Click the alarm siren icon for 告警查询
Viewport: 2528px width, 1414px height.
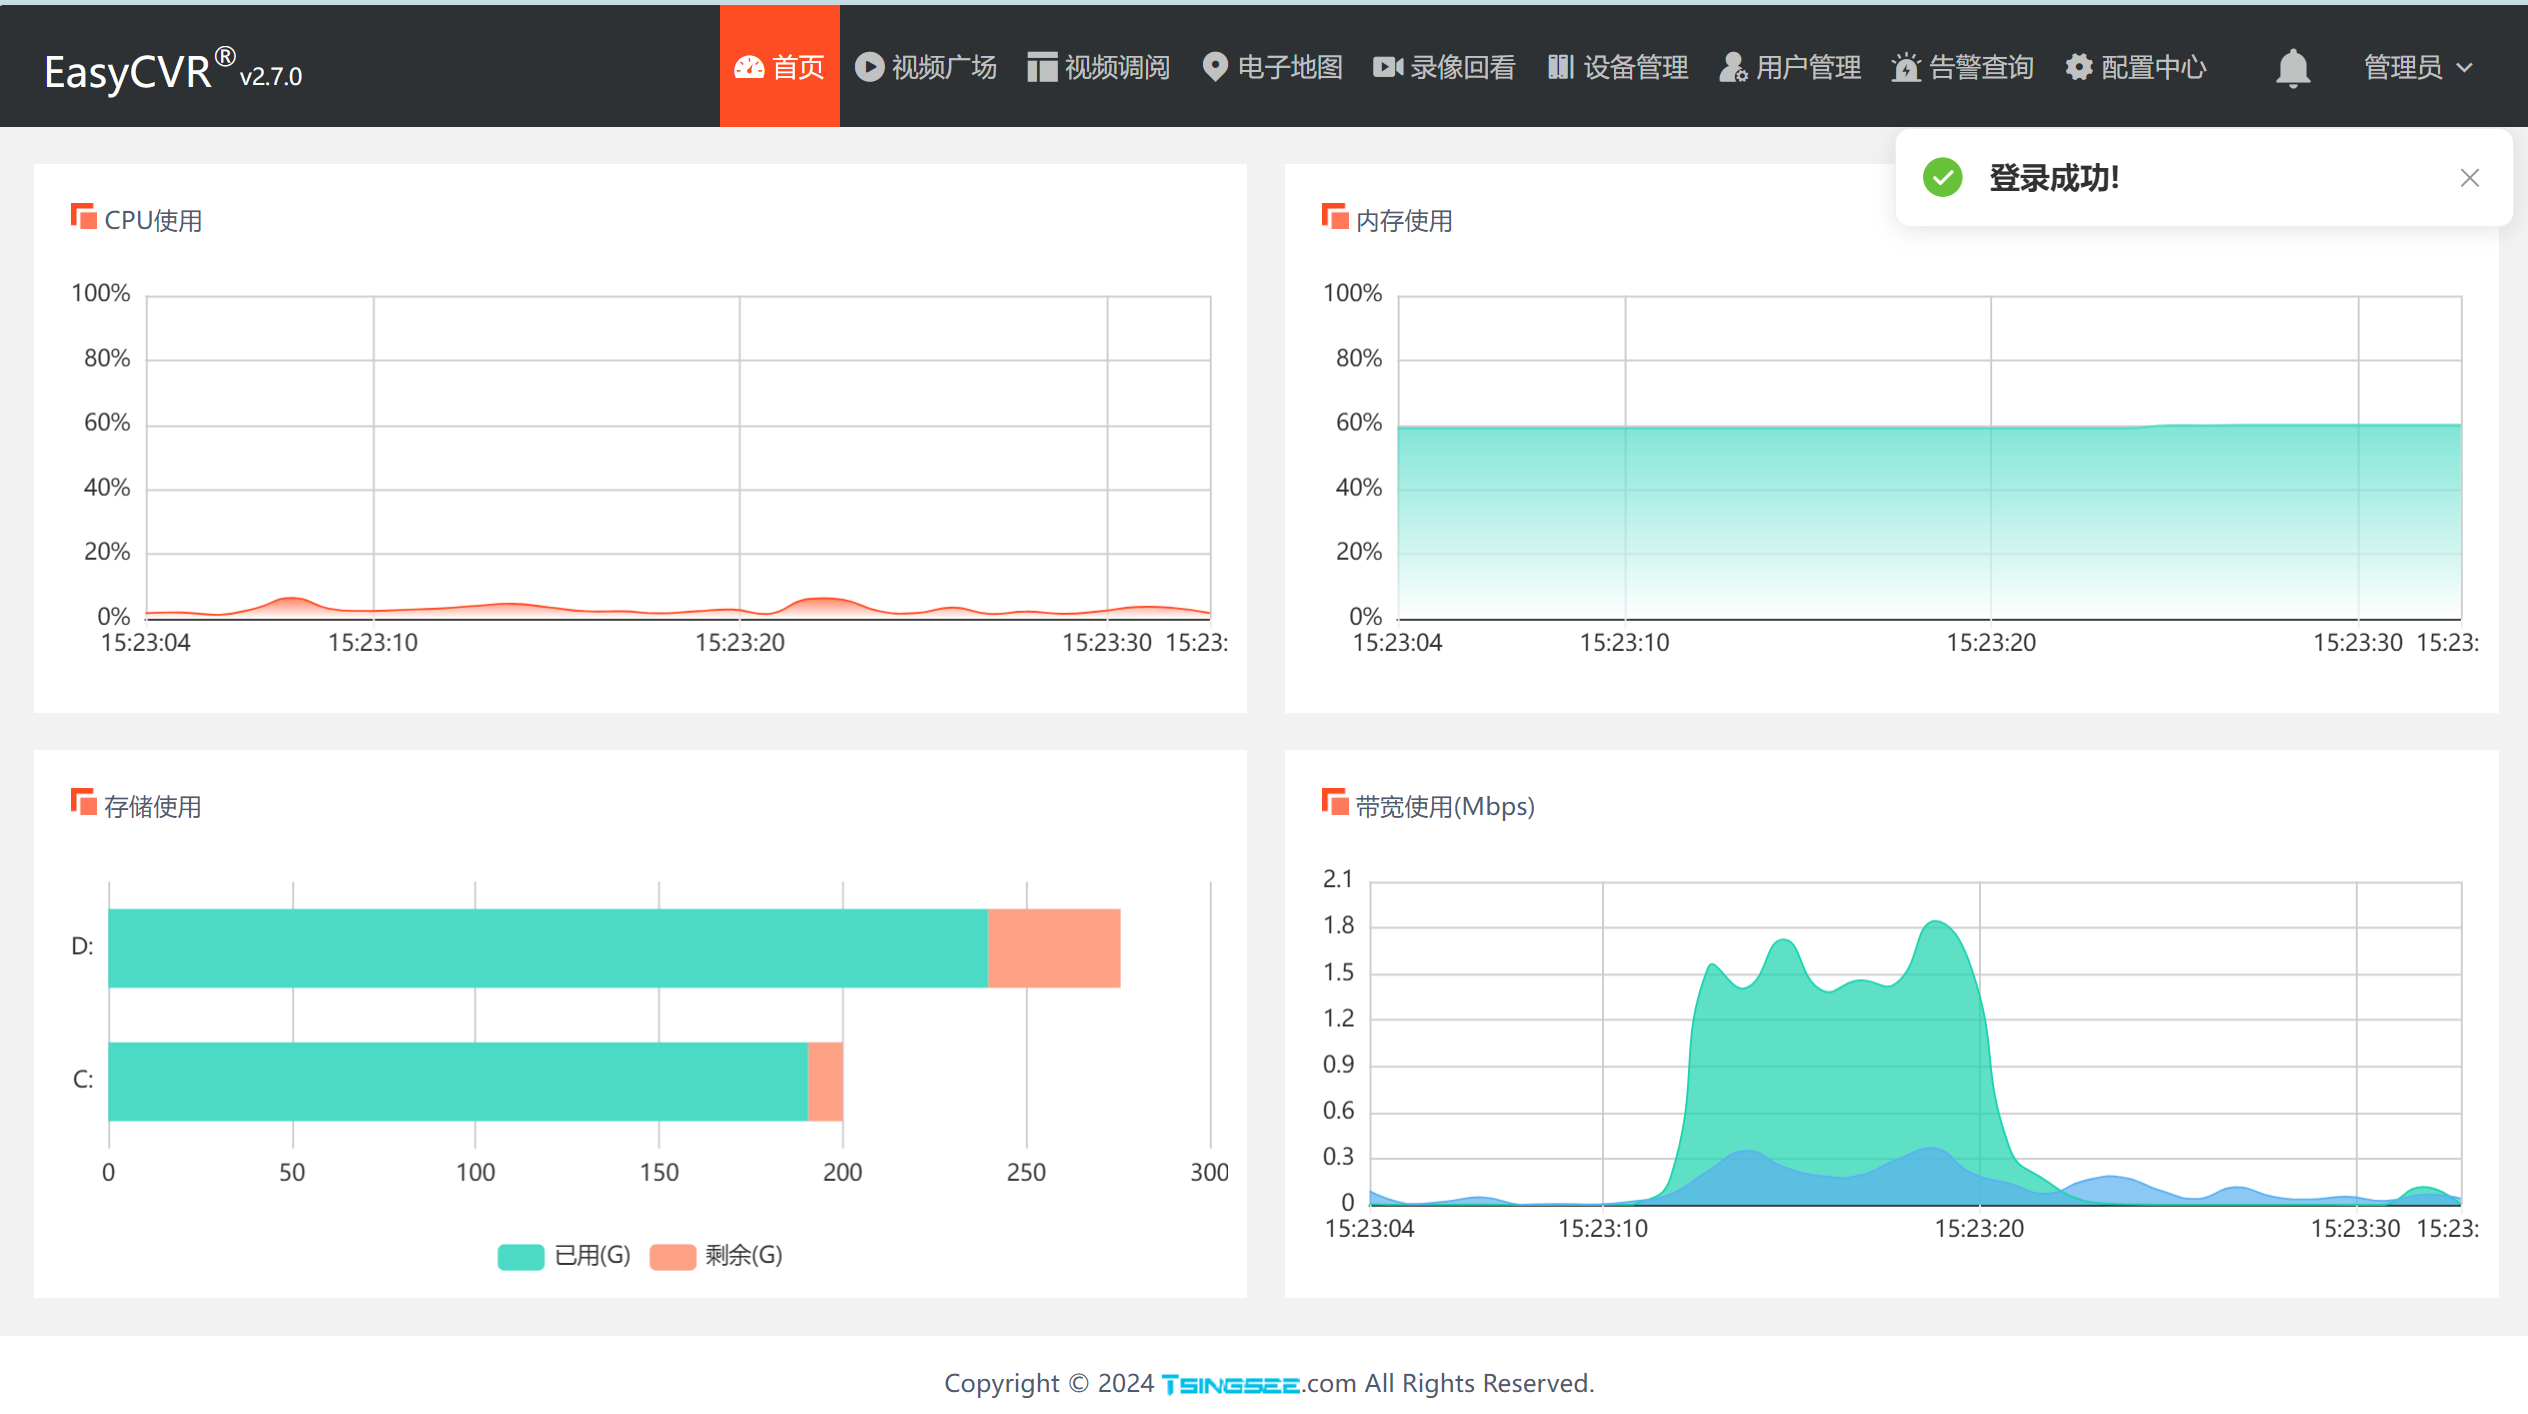[x=1905, y=67]
